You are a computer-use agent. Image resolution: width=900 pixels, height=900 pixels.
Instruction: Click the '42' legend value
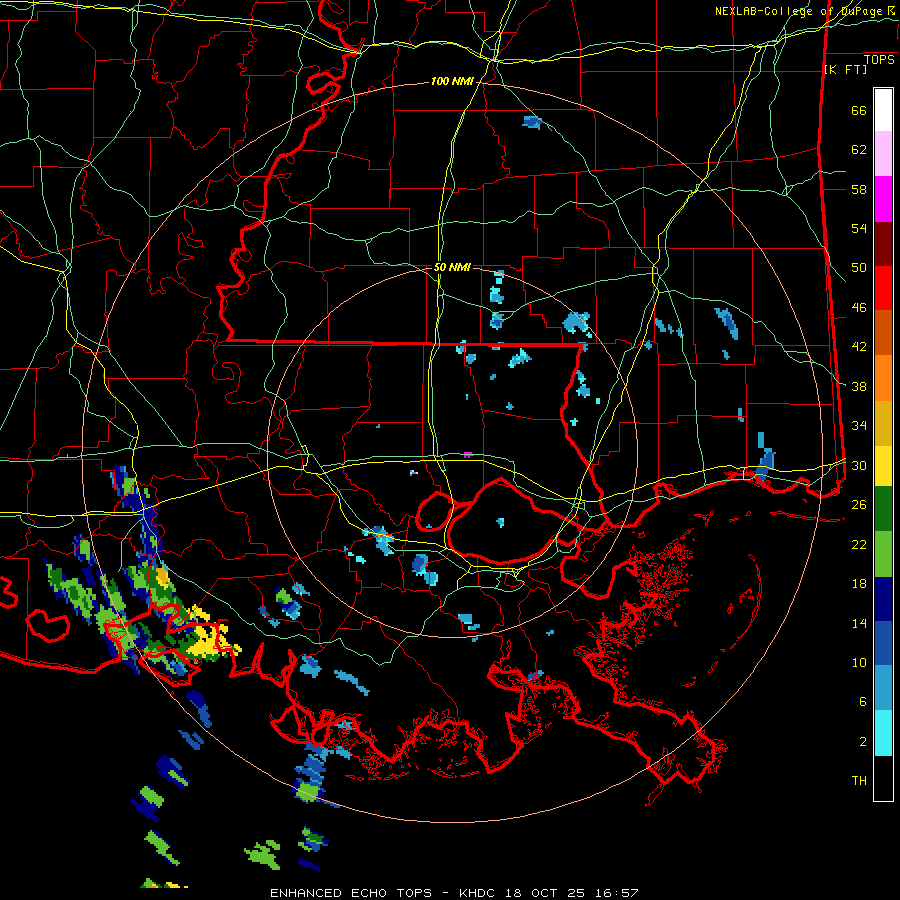pyautogui.click(x=859, y=347)
